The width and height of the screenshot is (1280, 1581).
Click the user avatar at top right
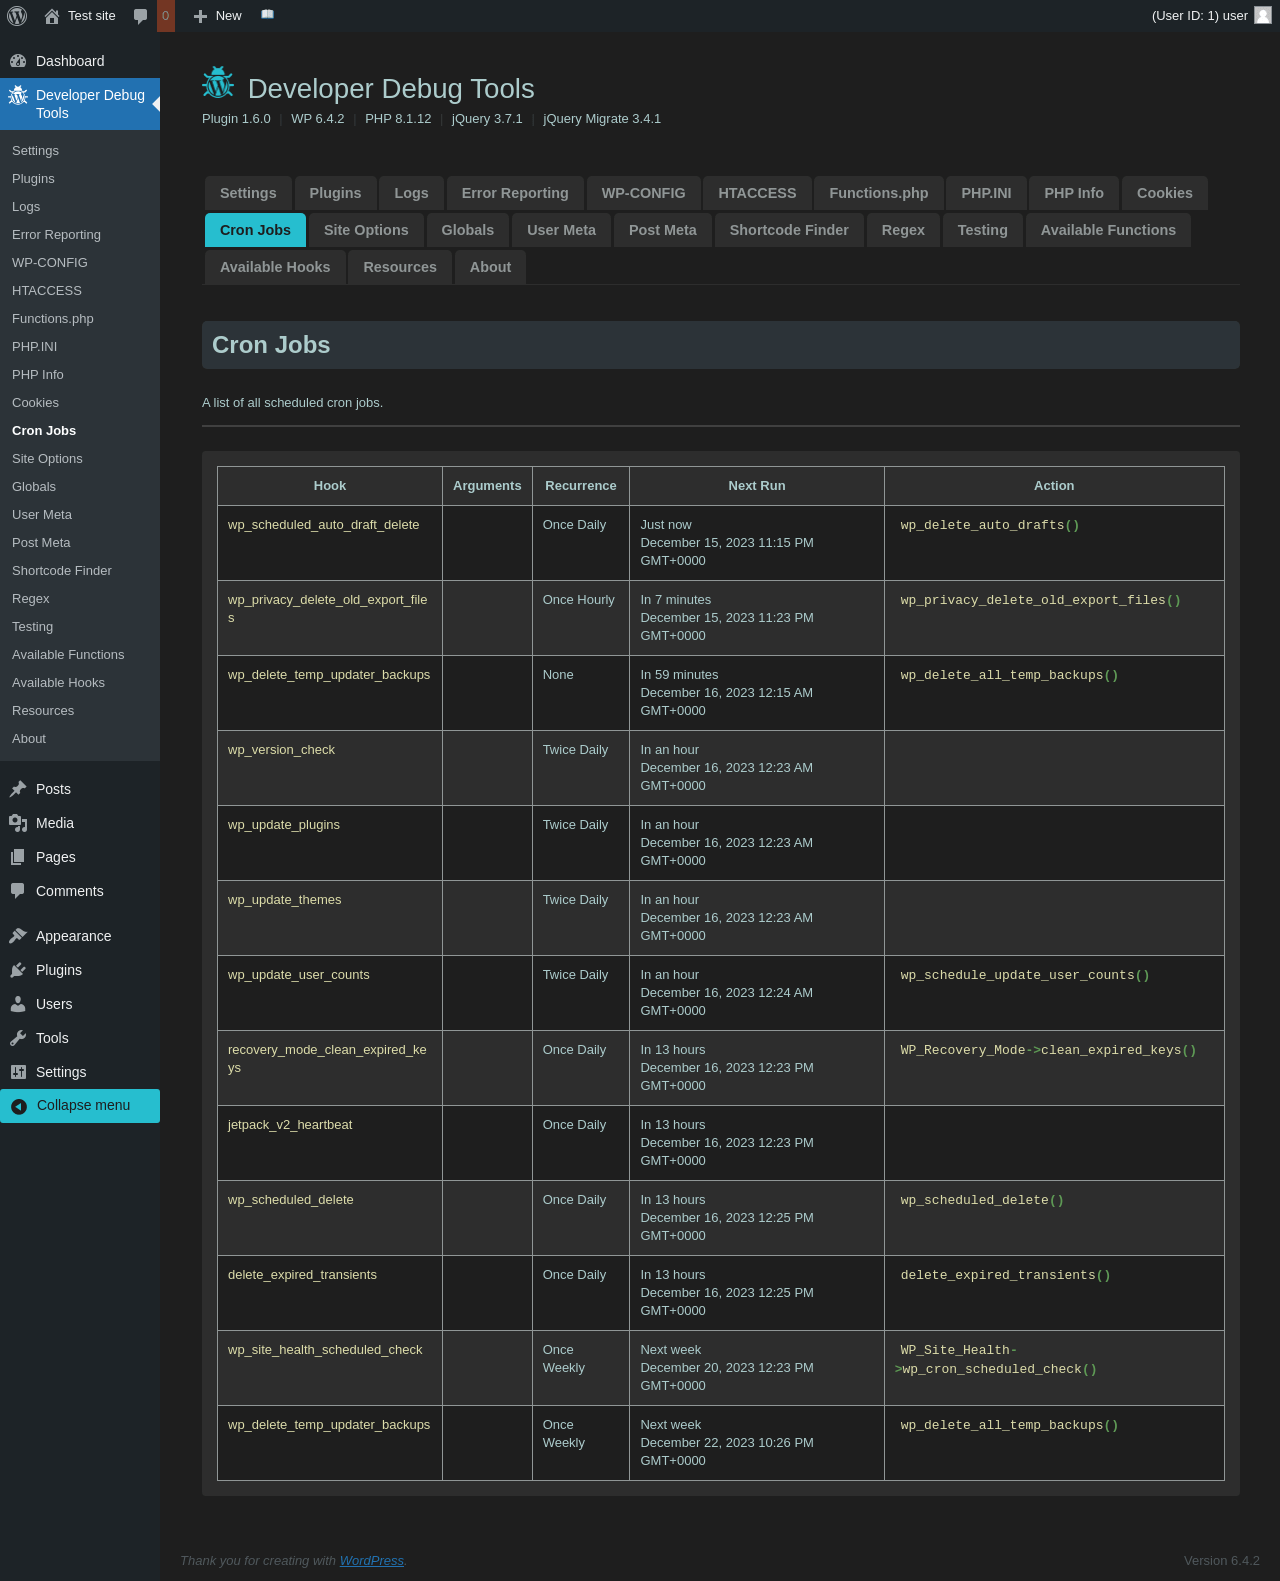[1263, 16]
